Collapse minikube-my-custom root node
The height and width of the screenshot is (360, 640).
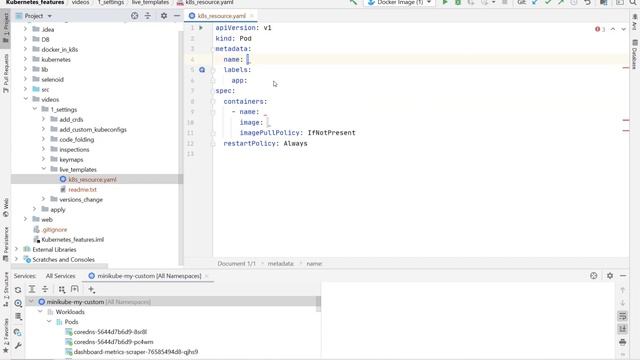pyautogui.click(x=31, y=302)
